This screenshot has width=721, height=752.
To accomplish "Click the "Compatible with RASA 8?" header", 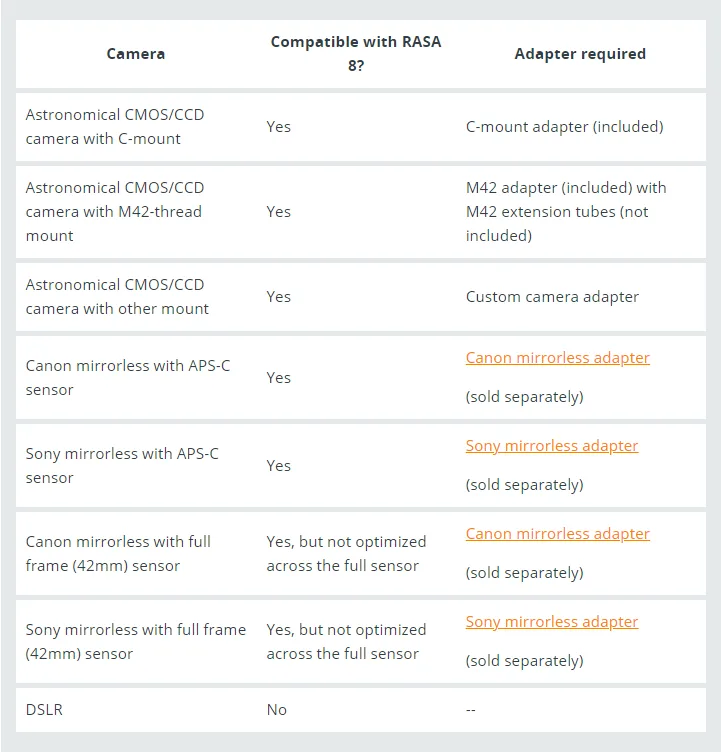I will pos(355,54).
